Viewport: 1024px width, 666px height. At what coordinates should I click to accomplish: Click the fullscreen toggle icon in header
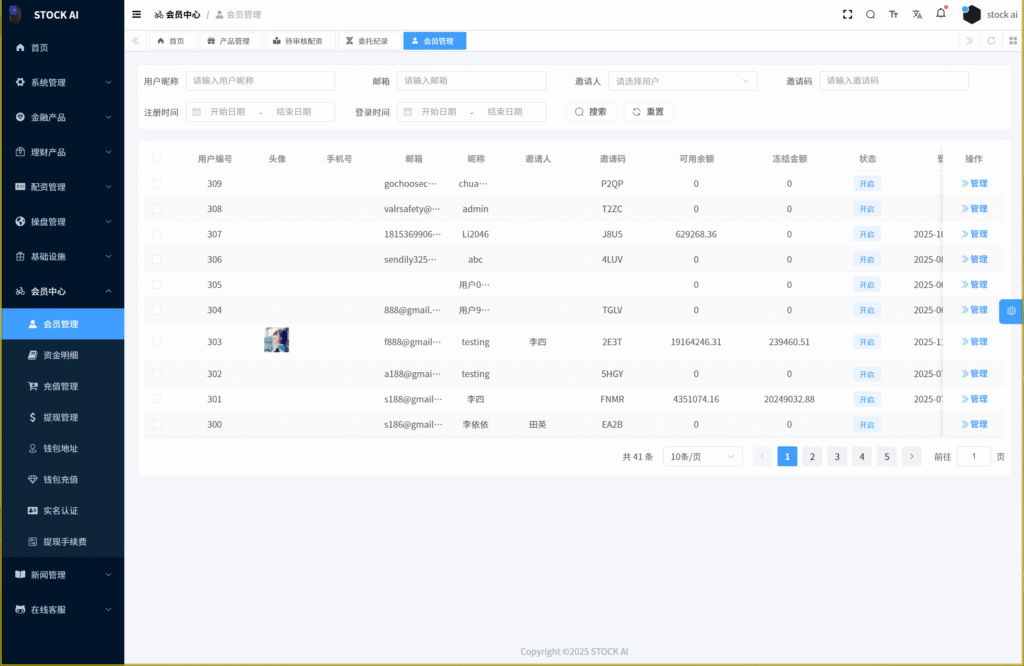(x=847, y=15)
